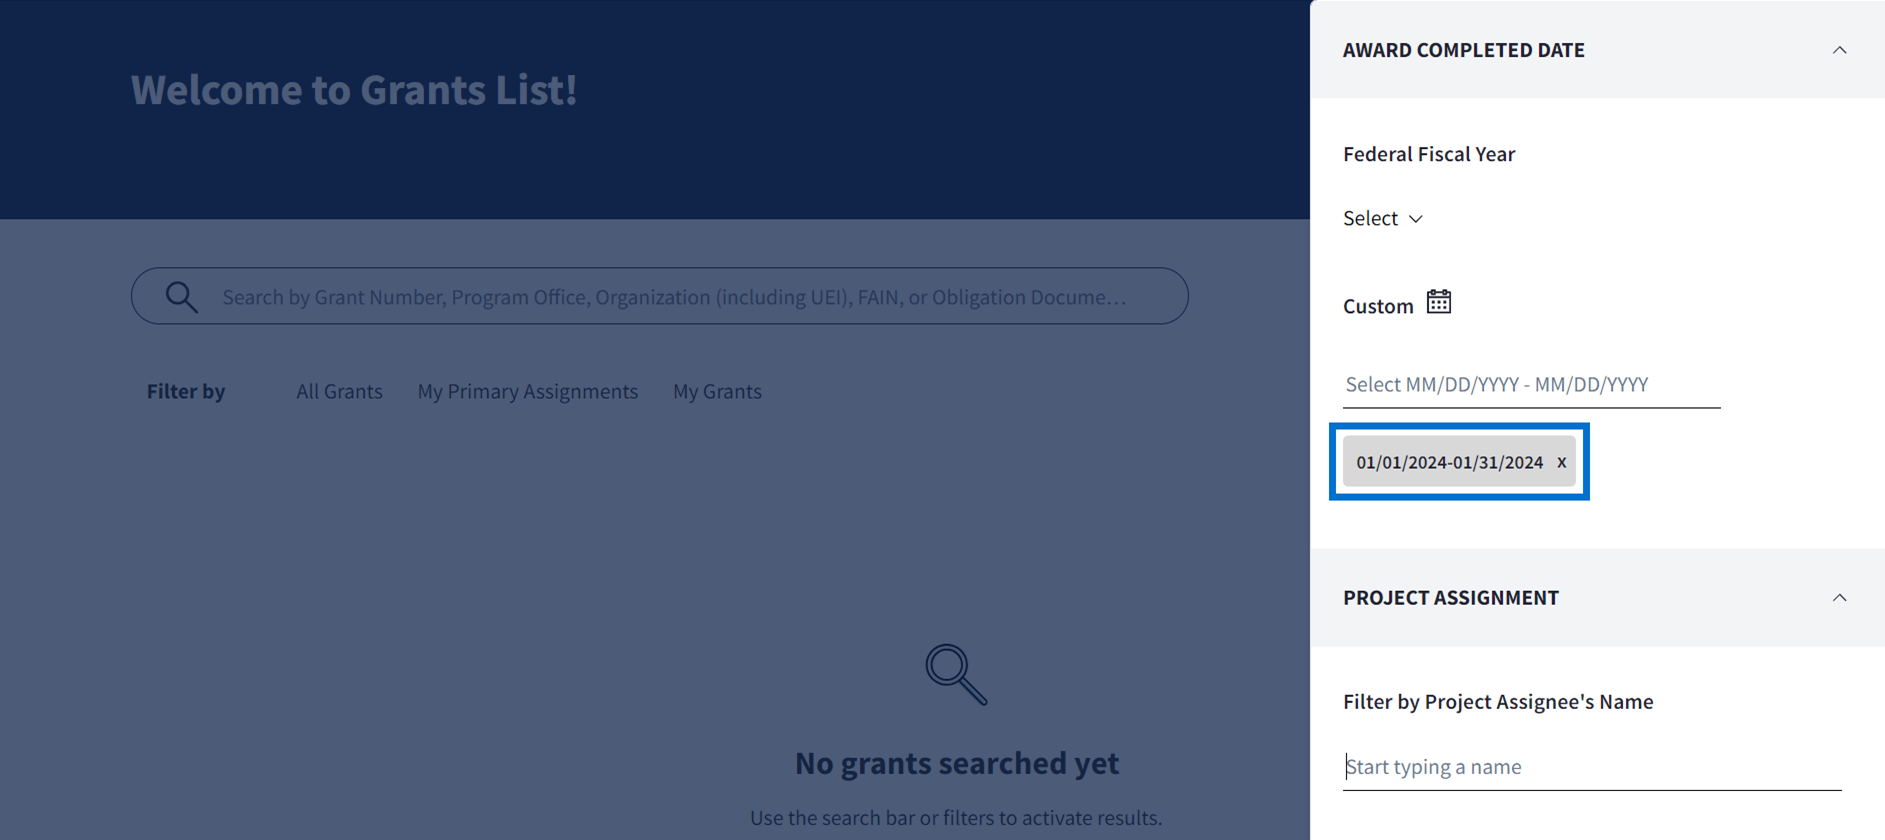Collapse Award Completed Date section using chevron

coord(1838,50)
